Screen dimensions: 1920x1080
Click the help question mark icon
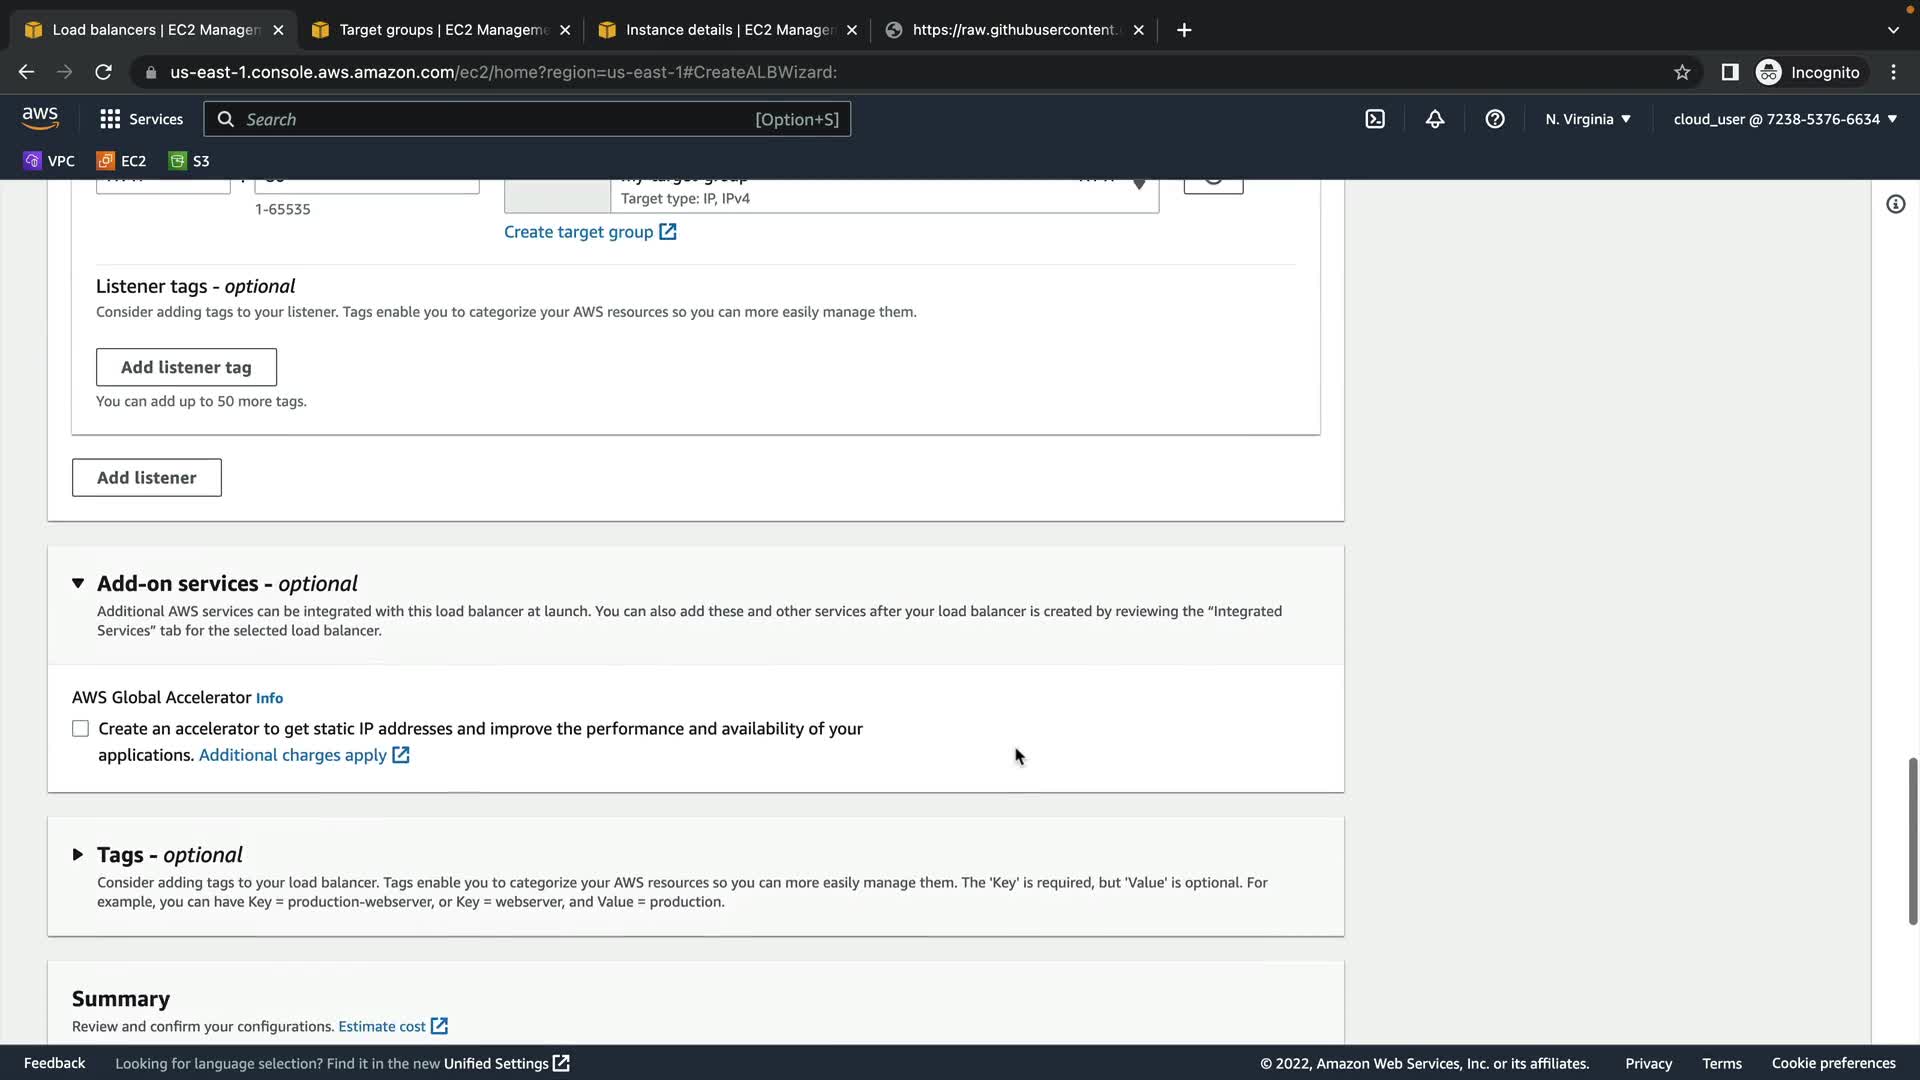1495,119
